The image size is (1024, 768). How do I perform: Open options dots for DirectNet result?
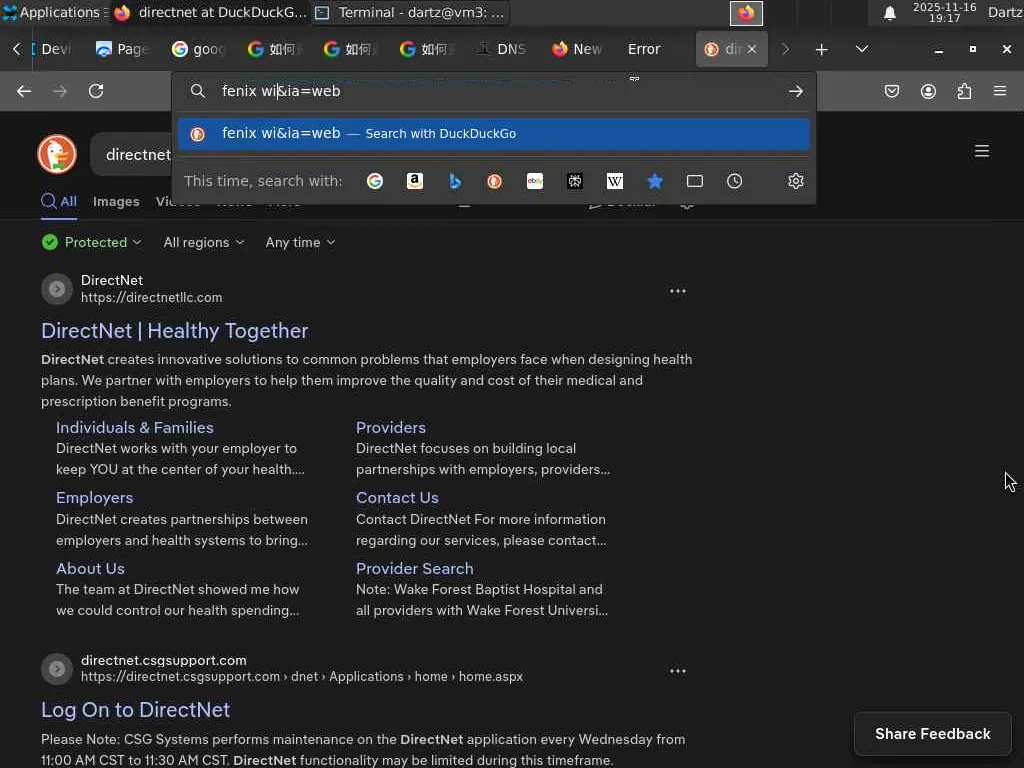pos(678,291)
